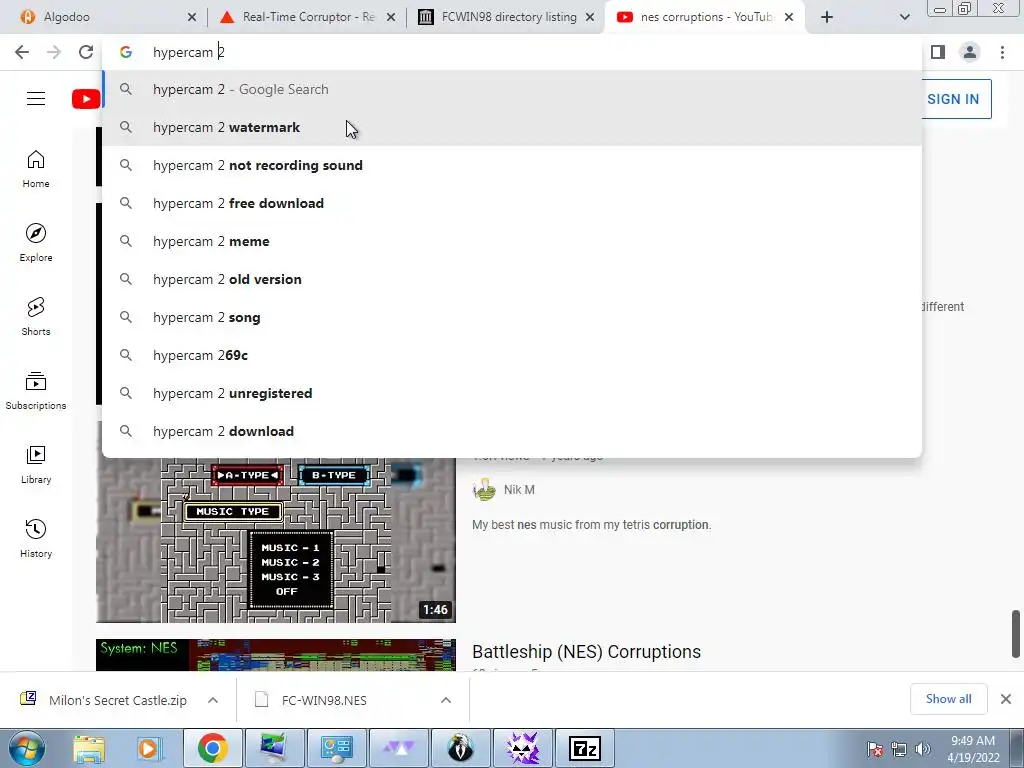Select hypercam 269c suggestion
Image resolution: width=1024 pixels, height=768 pixels.
pos(512,355)
